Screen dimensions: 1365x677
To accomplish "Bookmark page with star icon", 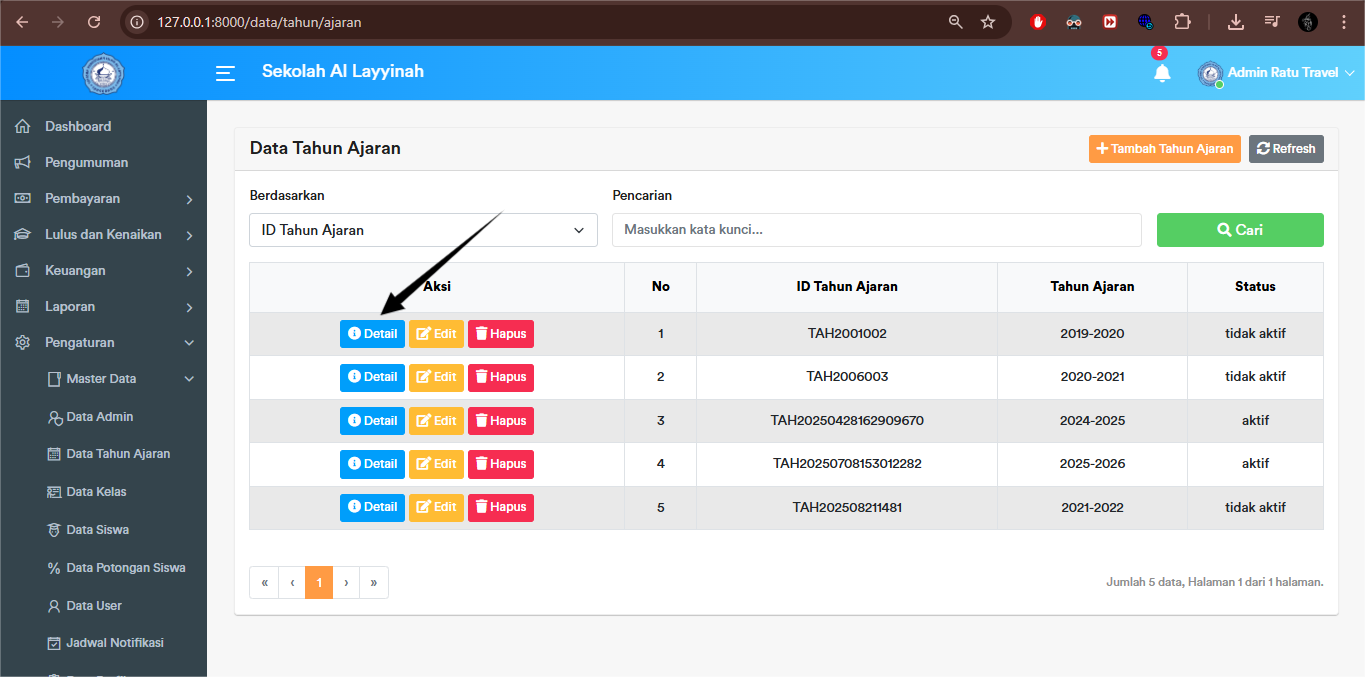I will click(988, 22).
